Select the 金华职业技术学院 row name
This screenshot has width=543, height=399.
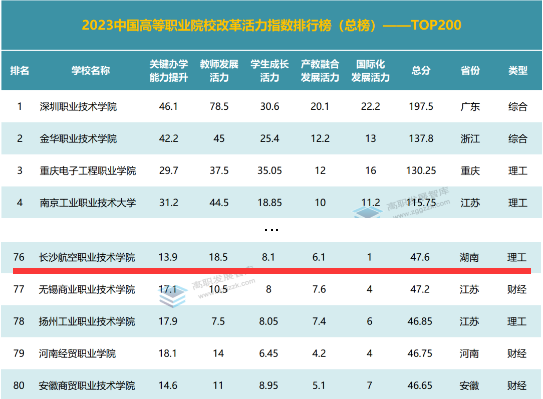coord(78,139)
